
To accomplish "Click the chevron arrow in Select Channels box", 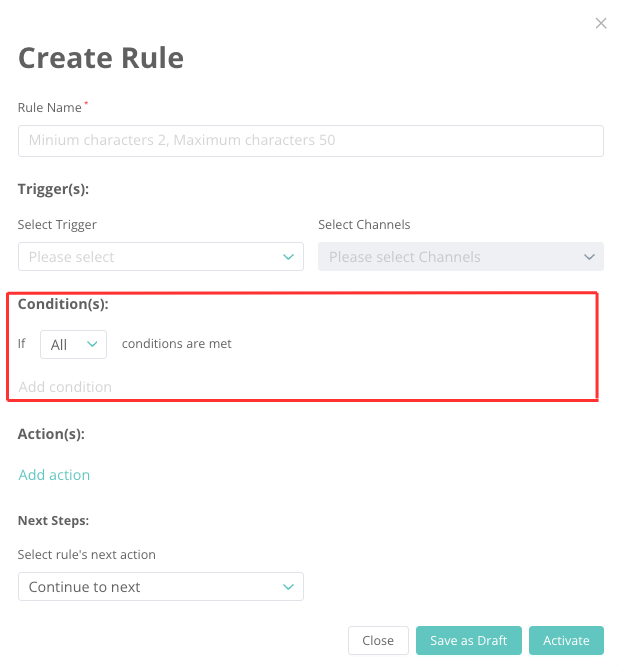I will [x=589, y=257].
